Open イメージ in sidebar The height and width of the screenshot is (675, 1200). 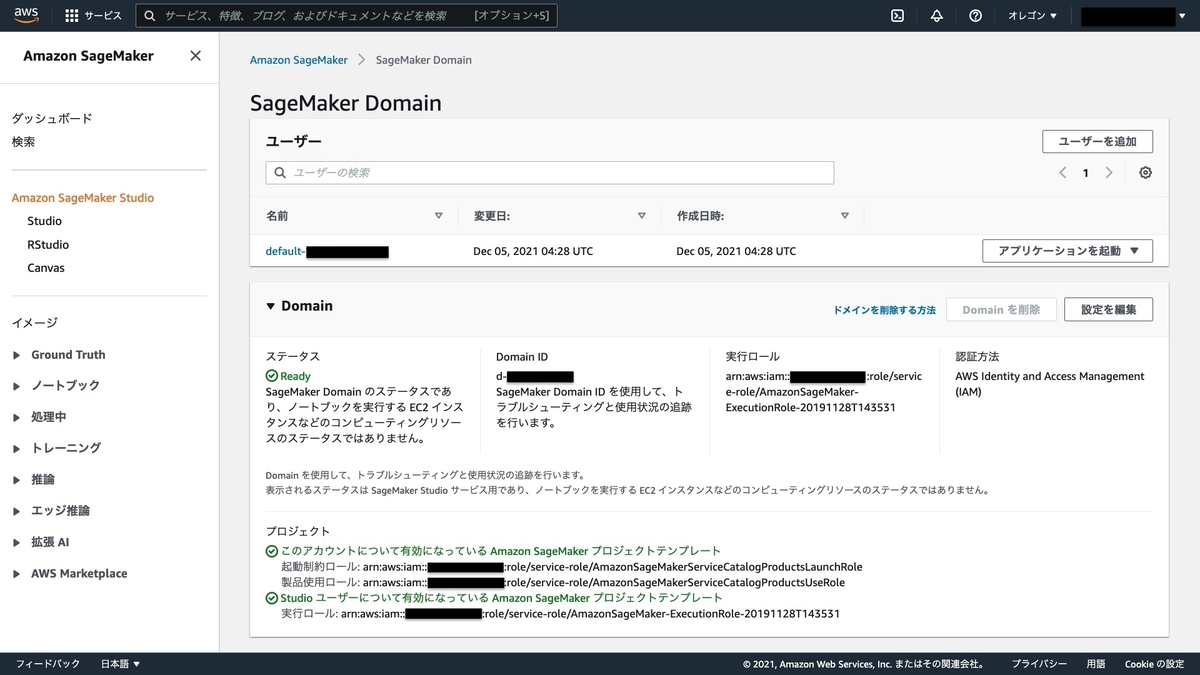click(35, 323)
